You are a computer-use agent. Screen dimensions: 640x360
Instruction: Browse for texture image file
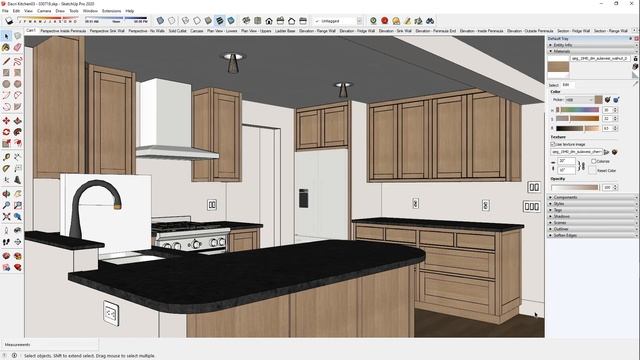[607, 152]
